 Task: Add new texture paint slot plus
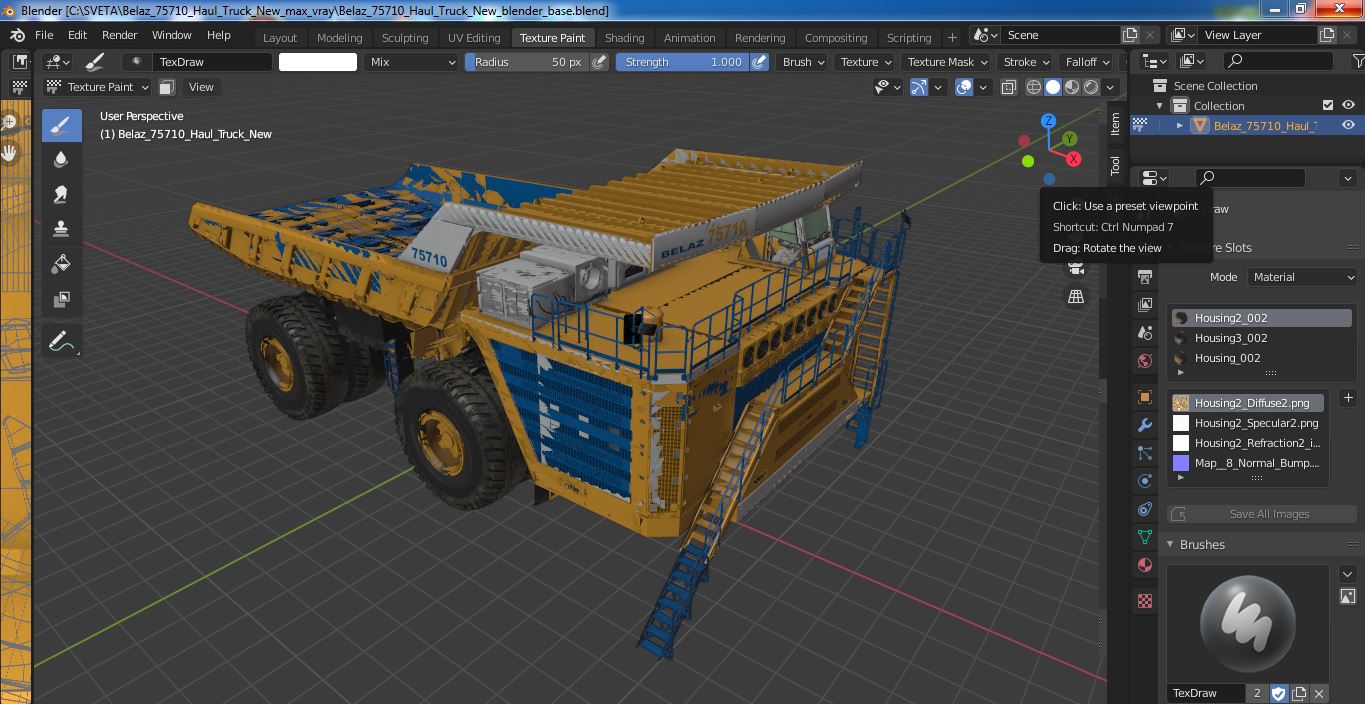click(1348, 398)
